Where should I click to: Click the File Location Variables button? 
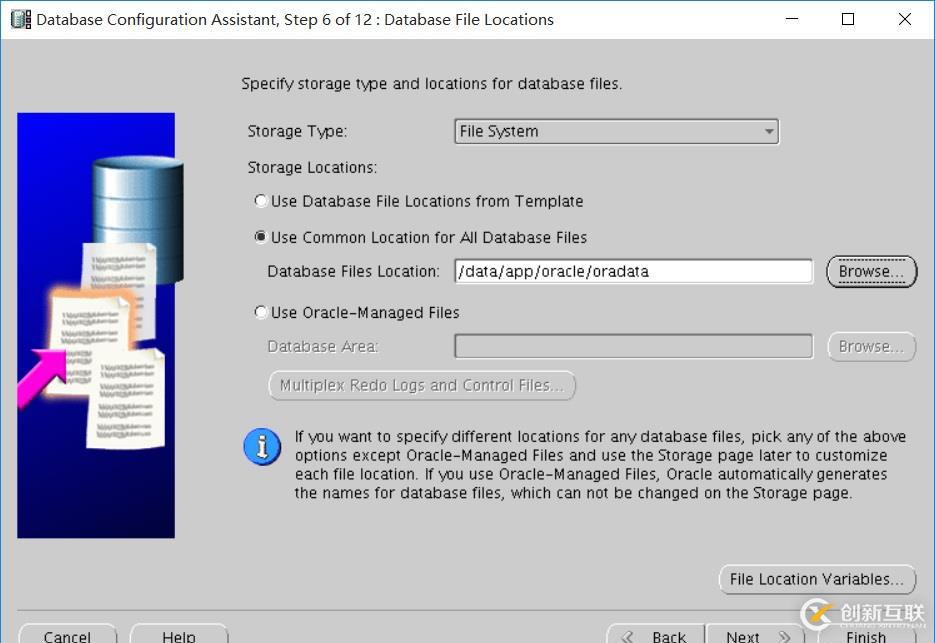[817, 579]
